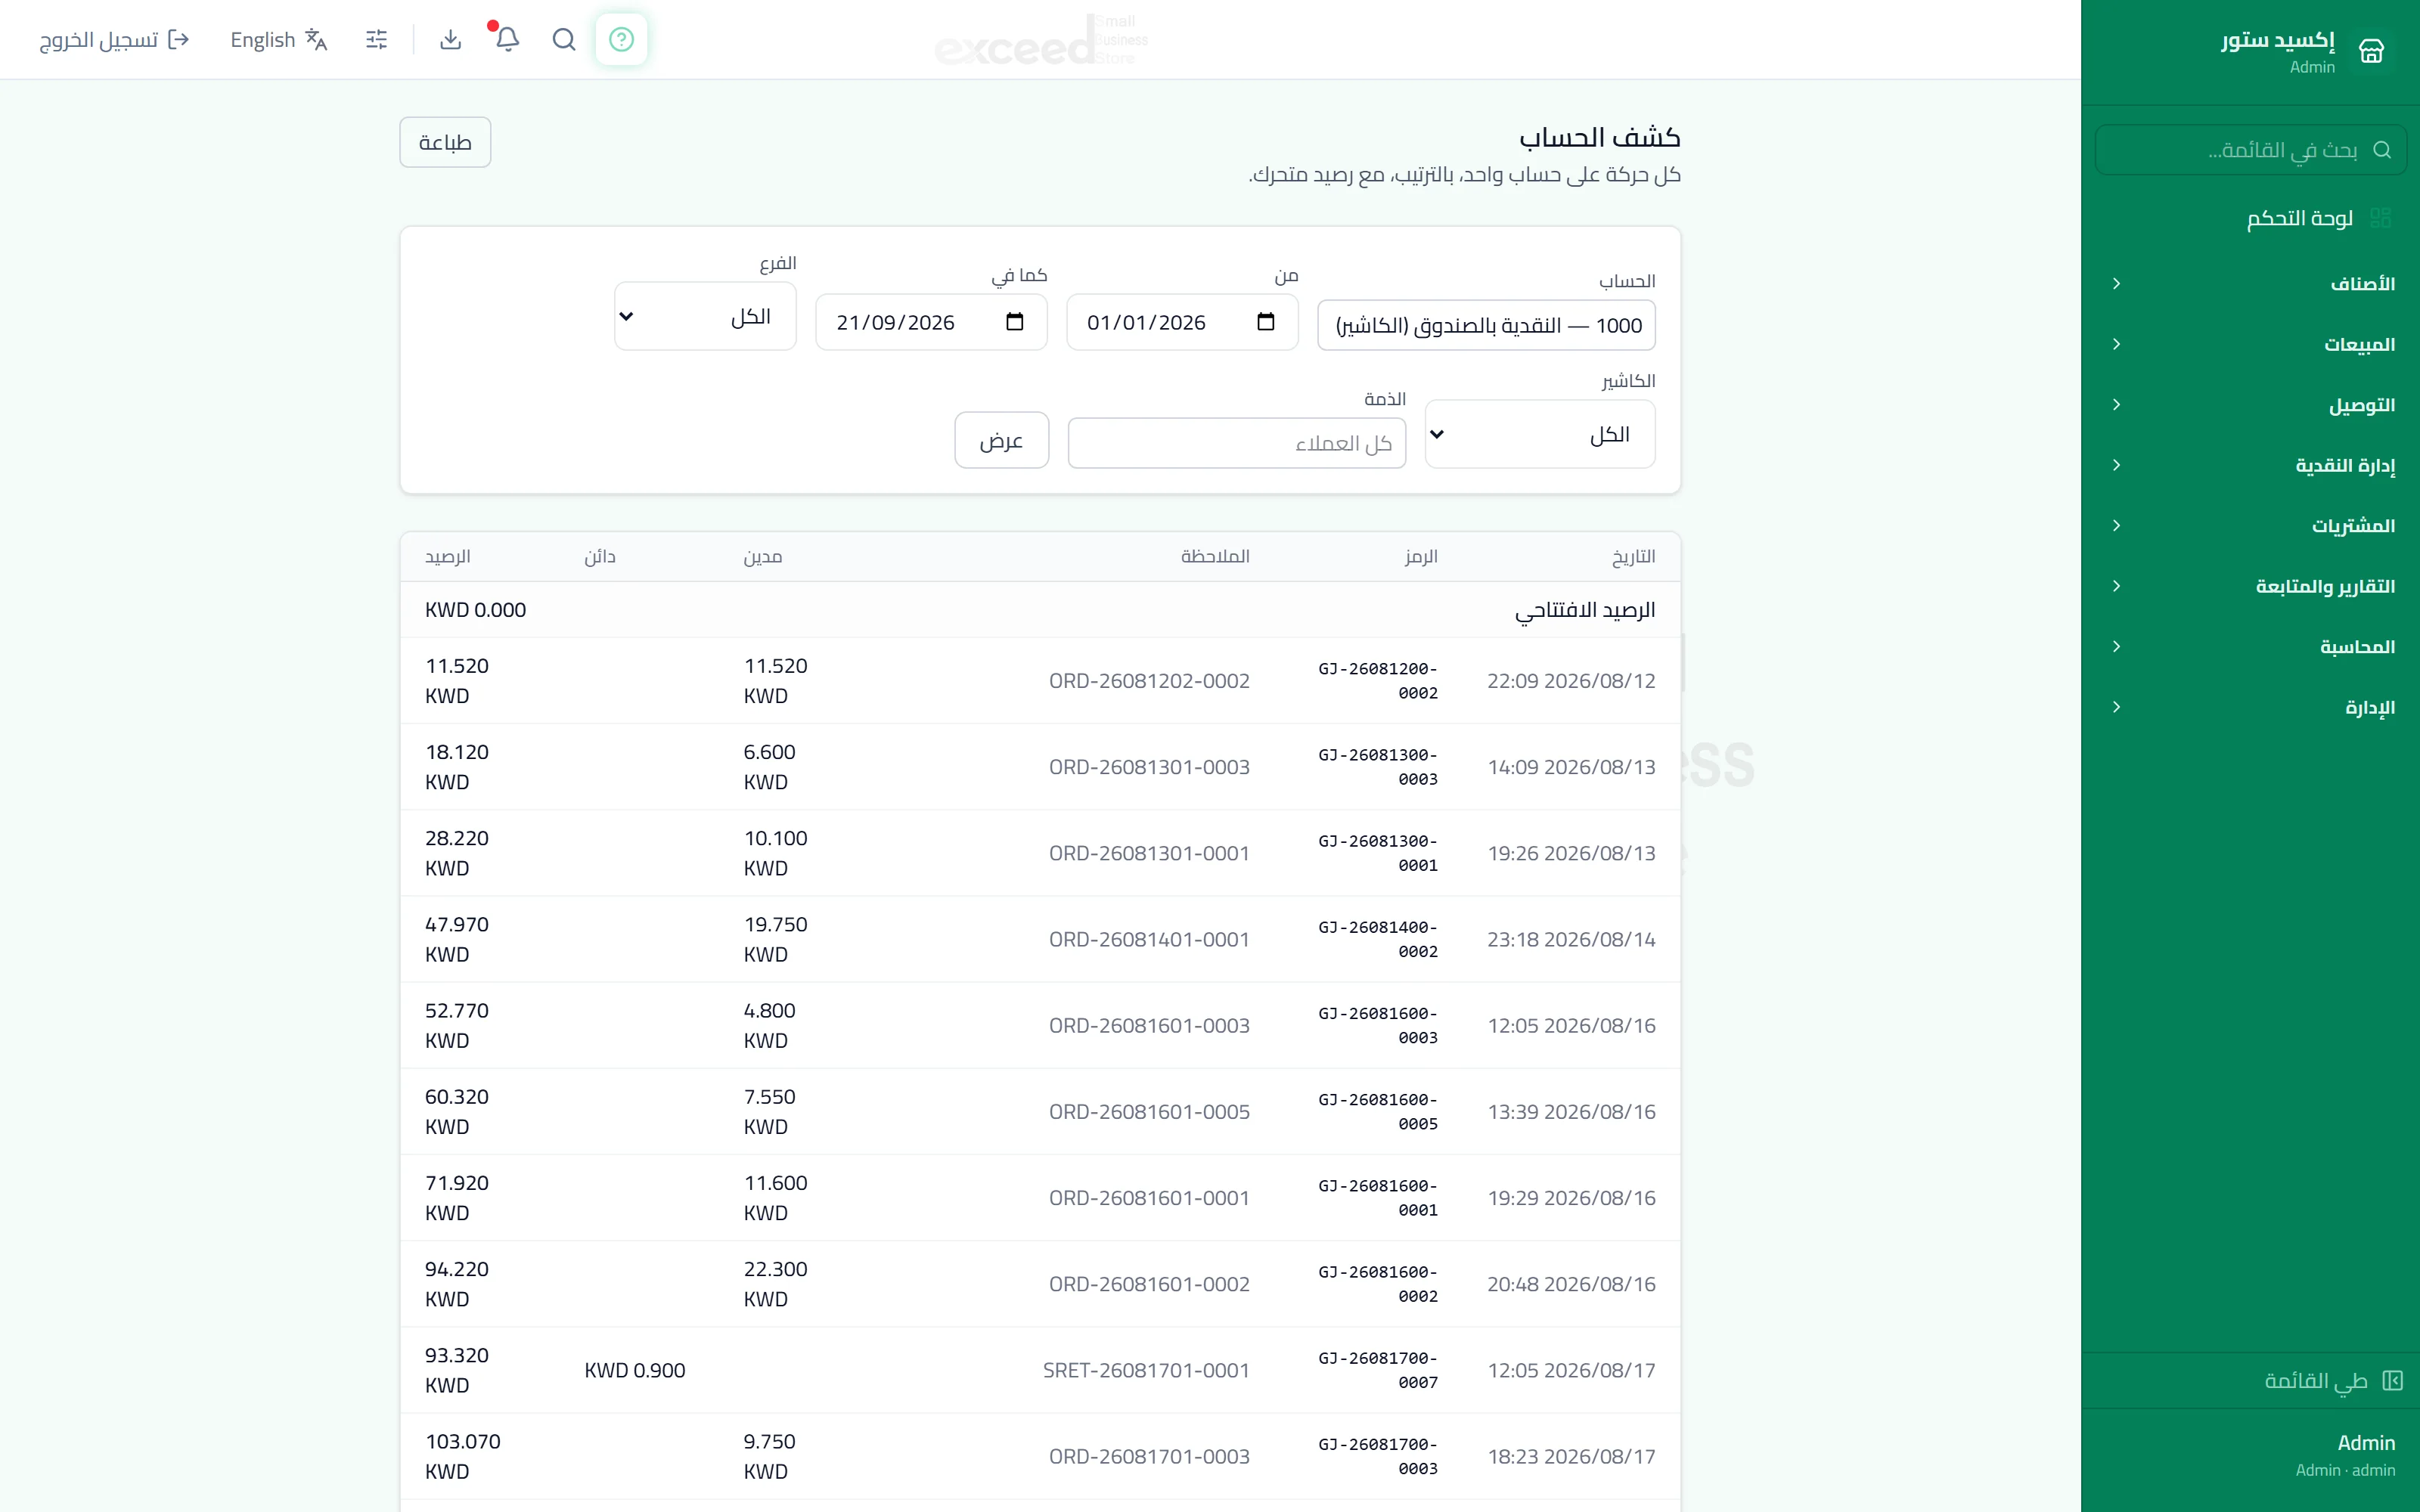The width and height of the screenshot is (2420, 1512).
Task: Open the calendar picker for the كما في date
Action: pos(1015,322)
